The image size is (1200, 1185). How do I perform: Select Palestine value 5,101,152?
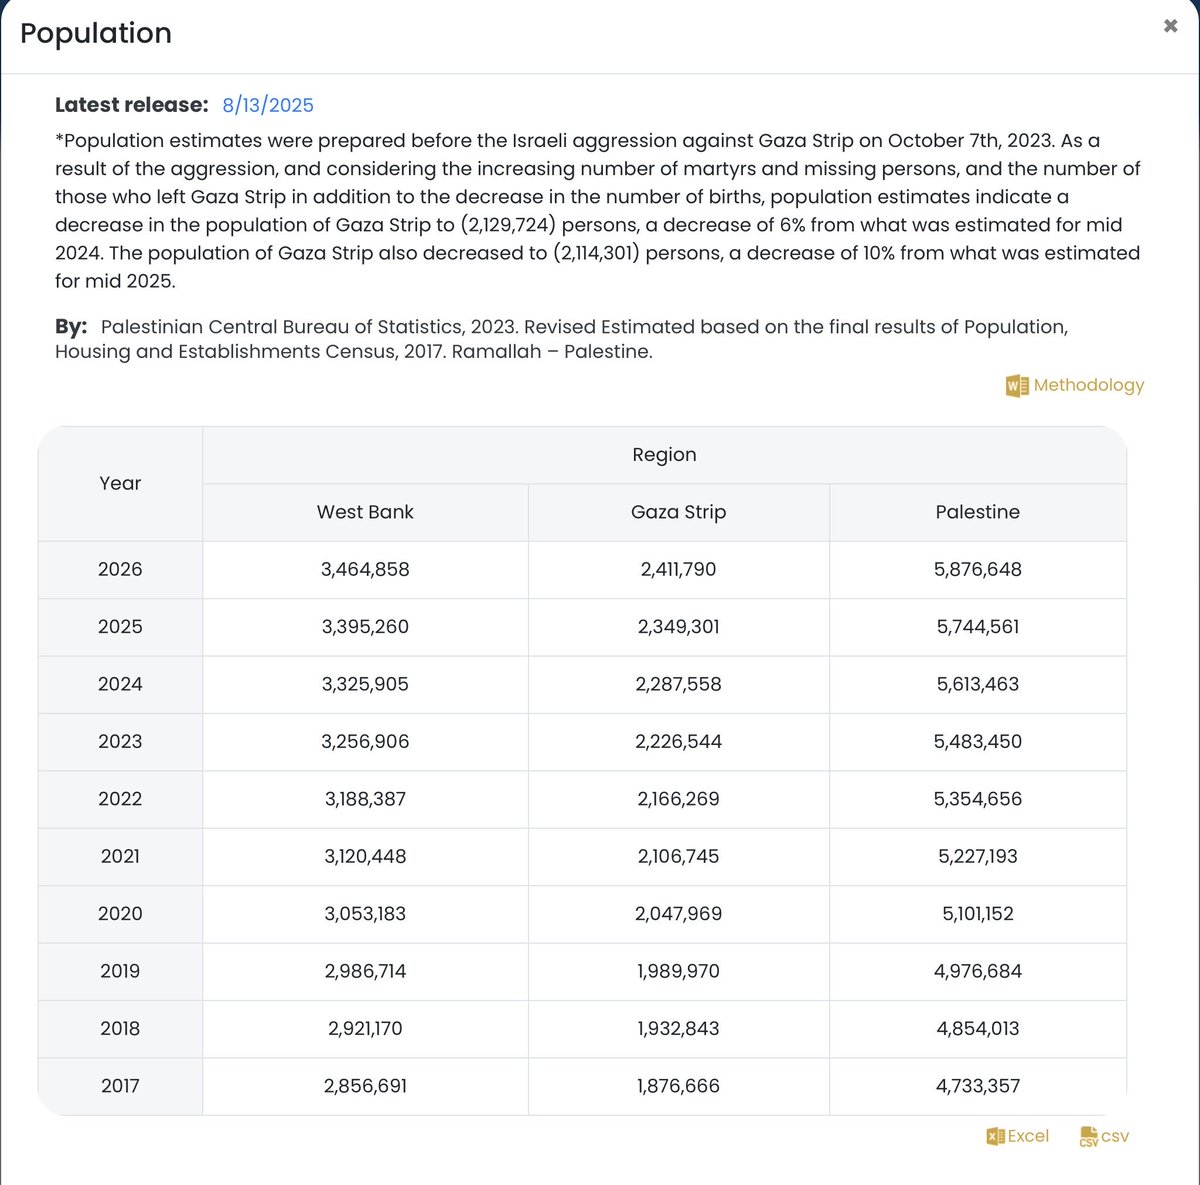pos(978,913)
